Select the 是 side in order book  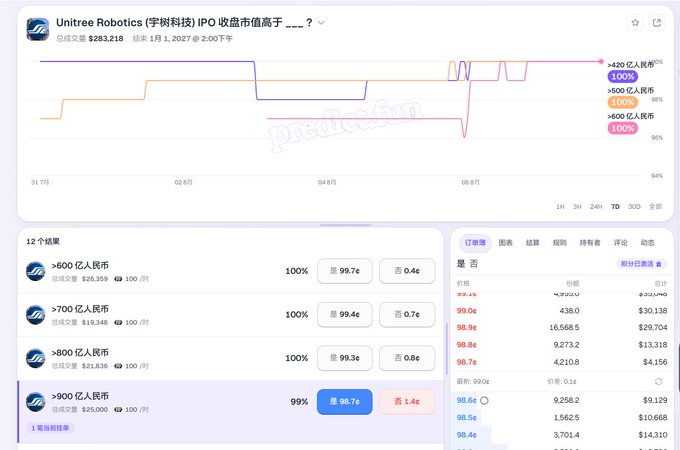click(x=461, y=264)
